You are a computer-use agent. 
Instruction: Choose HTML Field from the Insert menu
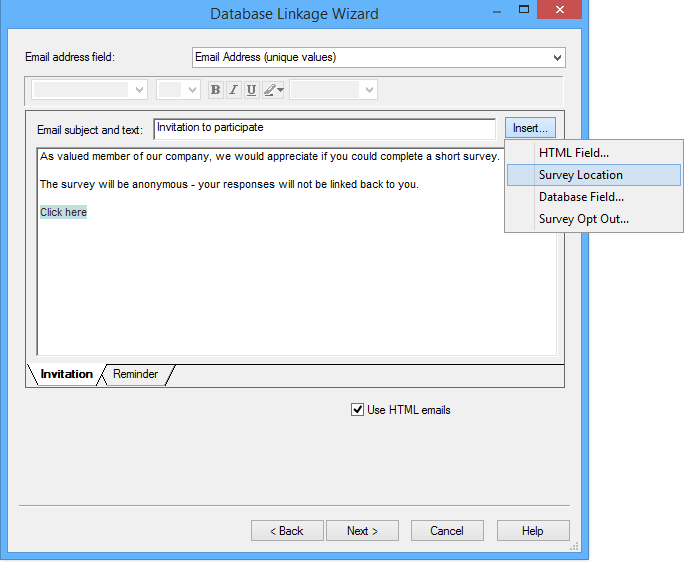tap(573, 153)
